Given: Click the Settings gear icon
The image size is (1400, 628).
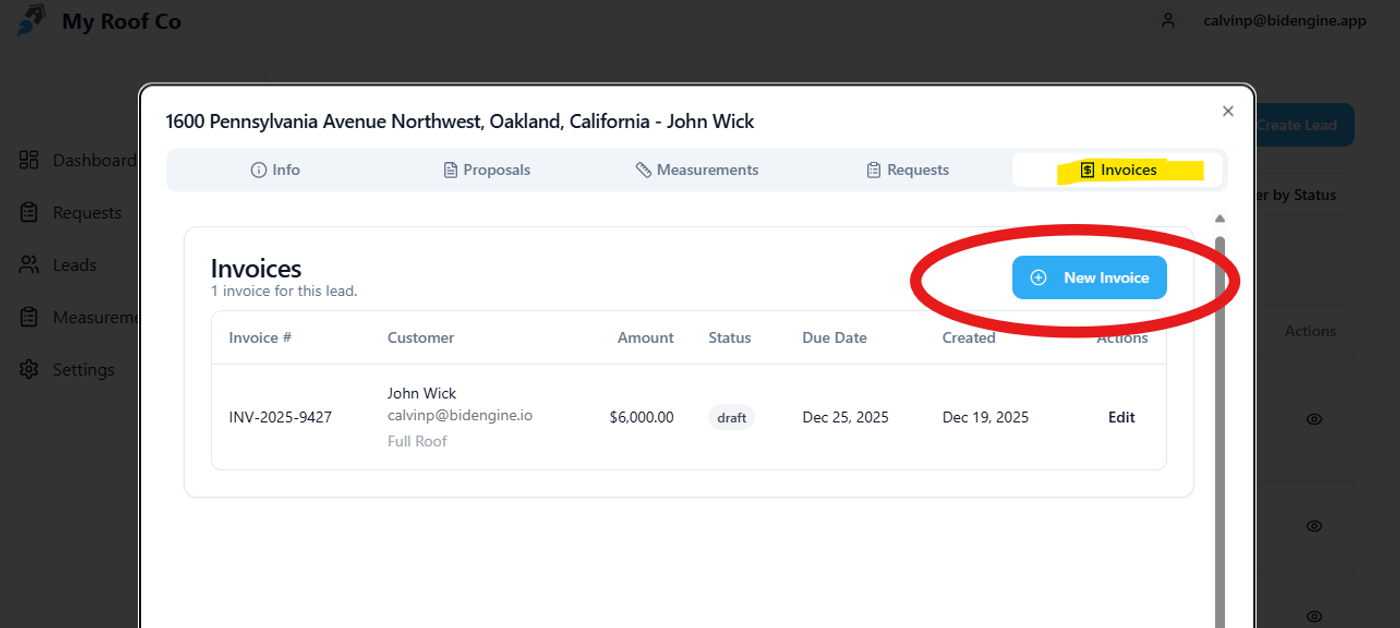Looking at the screenshot, I should coord(29,369).
